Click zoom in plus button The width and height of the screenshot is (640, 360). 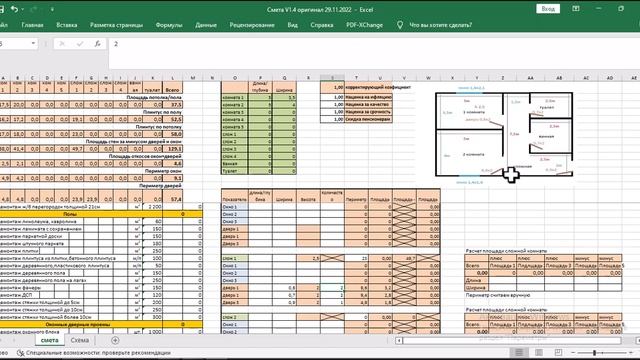[x=631, y=353]
